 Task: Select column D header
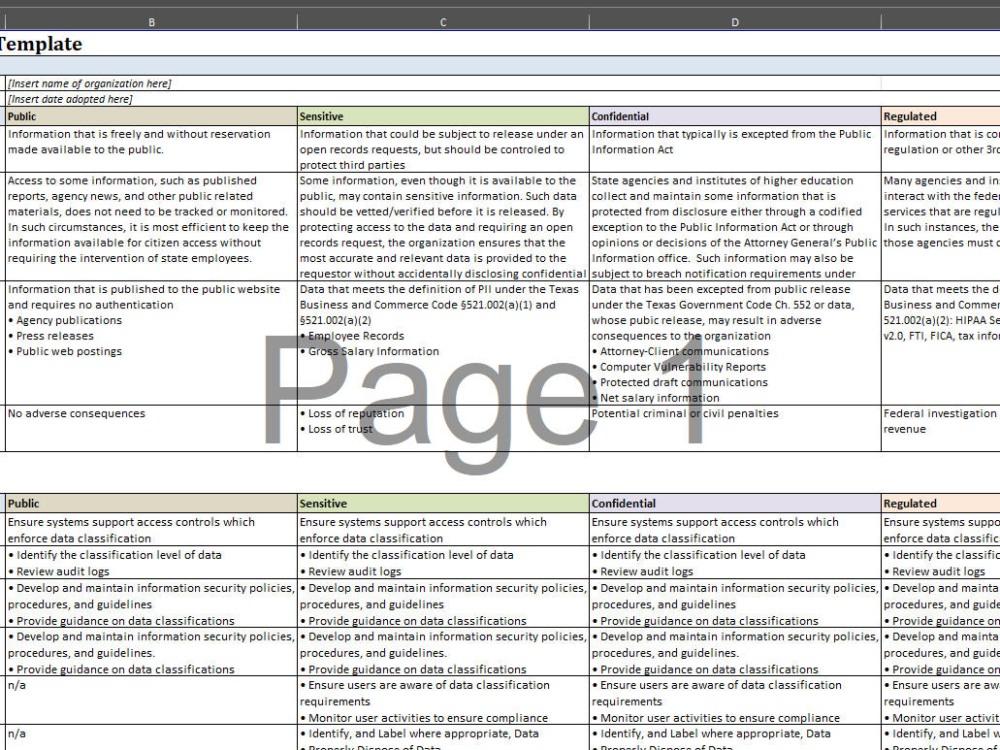tap(735, 22)
